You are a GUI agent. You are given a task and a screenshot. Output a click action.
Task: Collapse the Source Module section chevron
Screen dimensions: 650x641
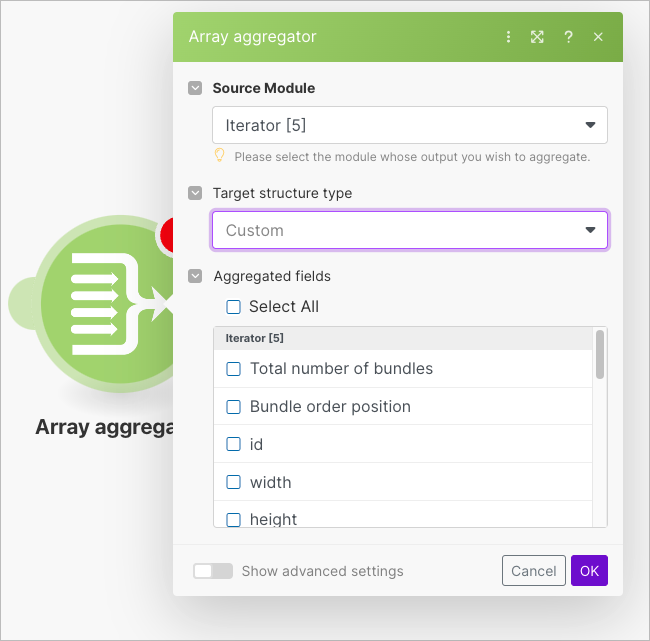(x=195, y=88)
